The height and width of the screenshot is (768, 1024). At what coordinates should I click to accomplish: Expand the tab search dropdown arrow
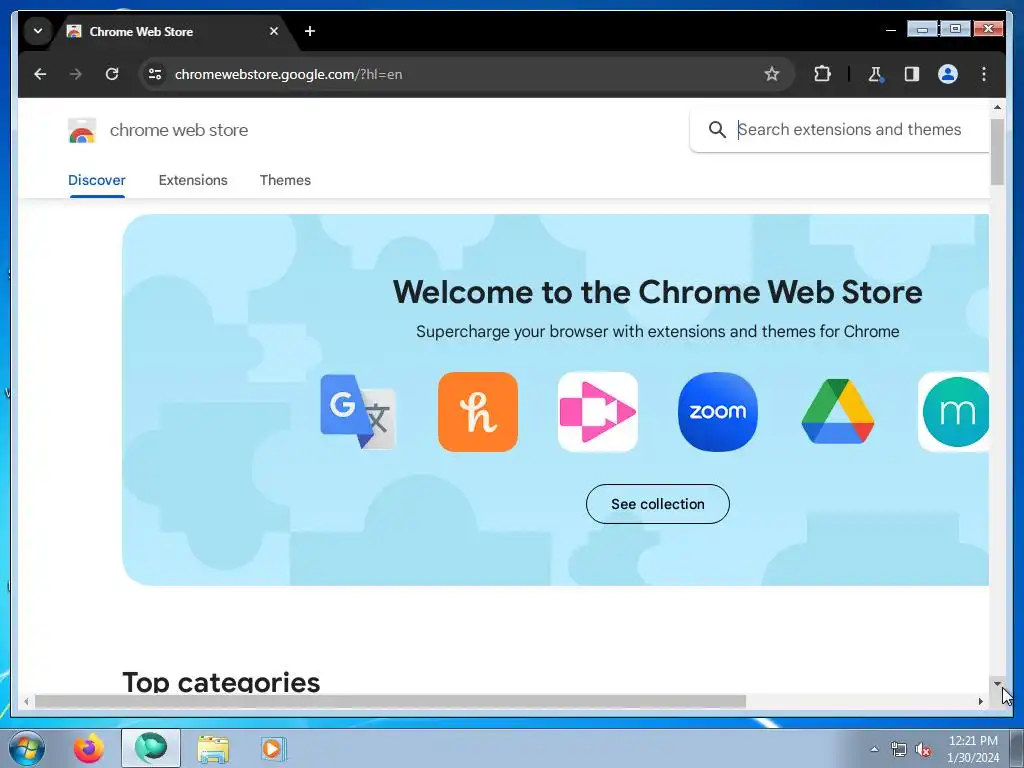pyautogui.click(x=38, y=31)
